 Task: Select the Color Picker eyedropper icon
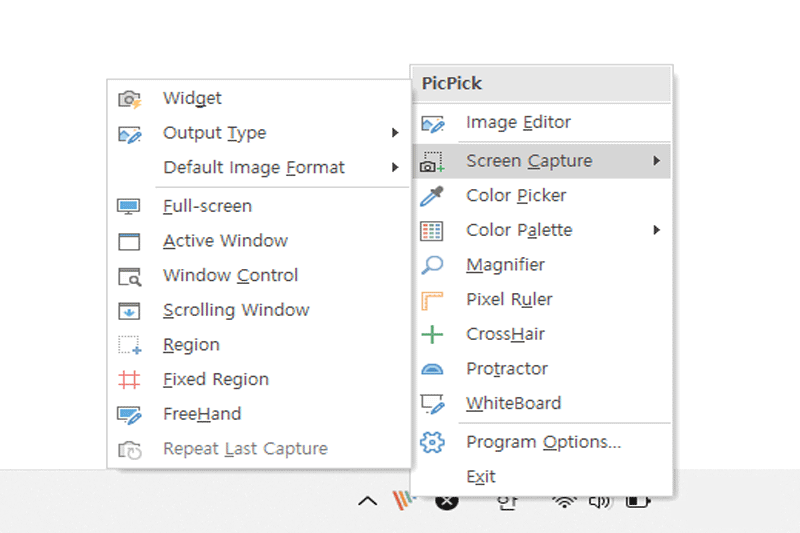click(x=431, y=196)
